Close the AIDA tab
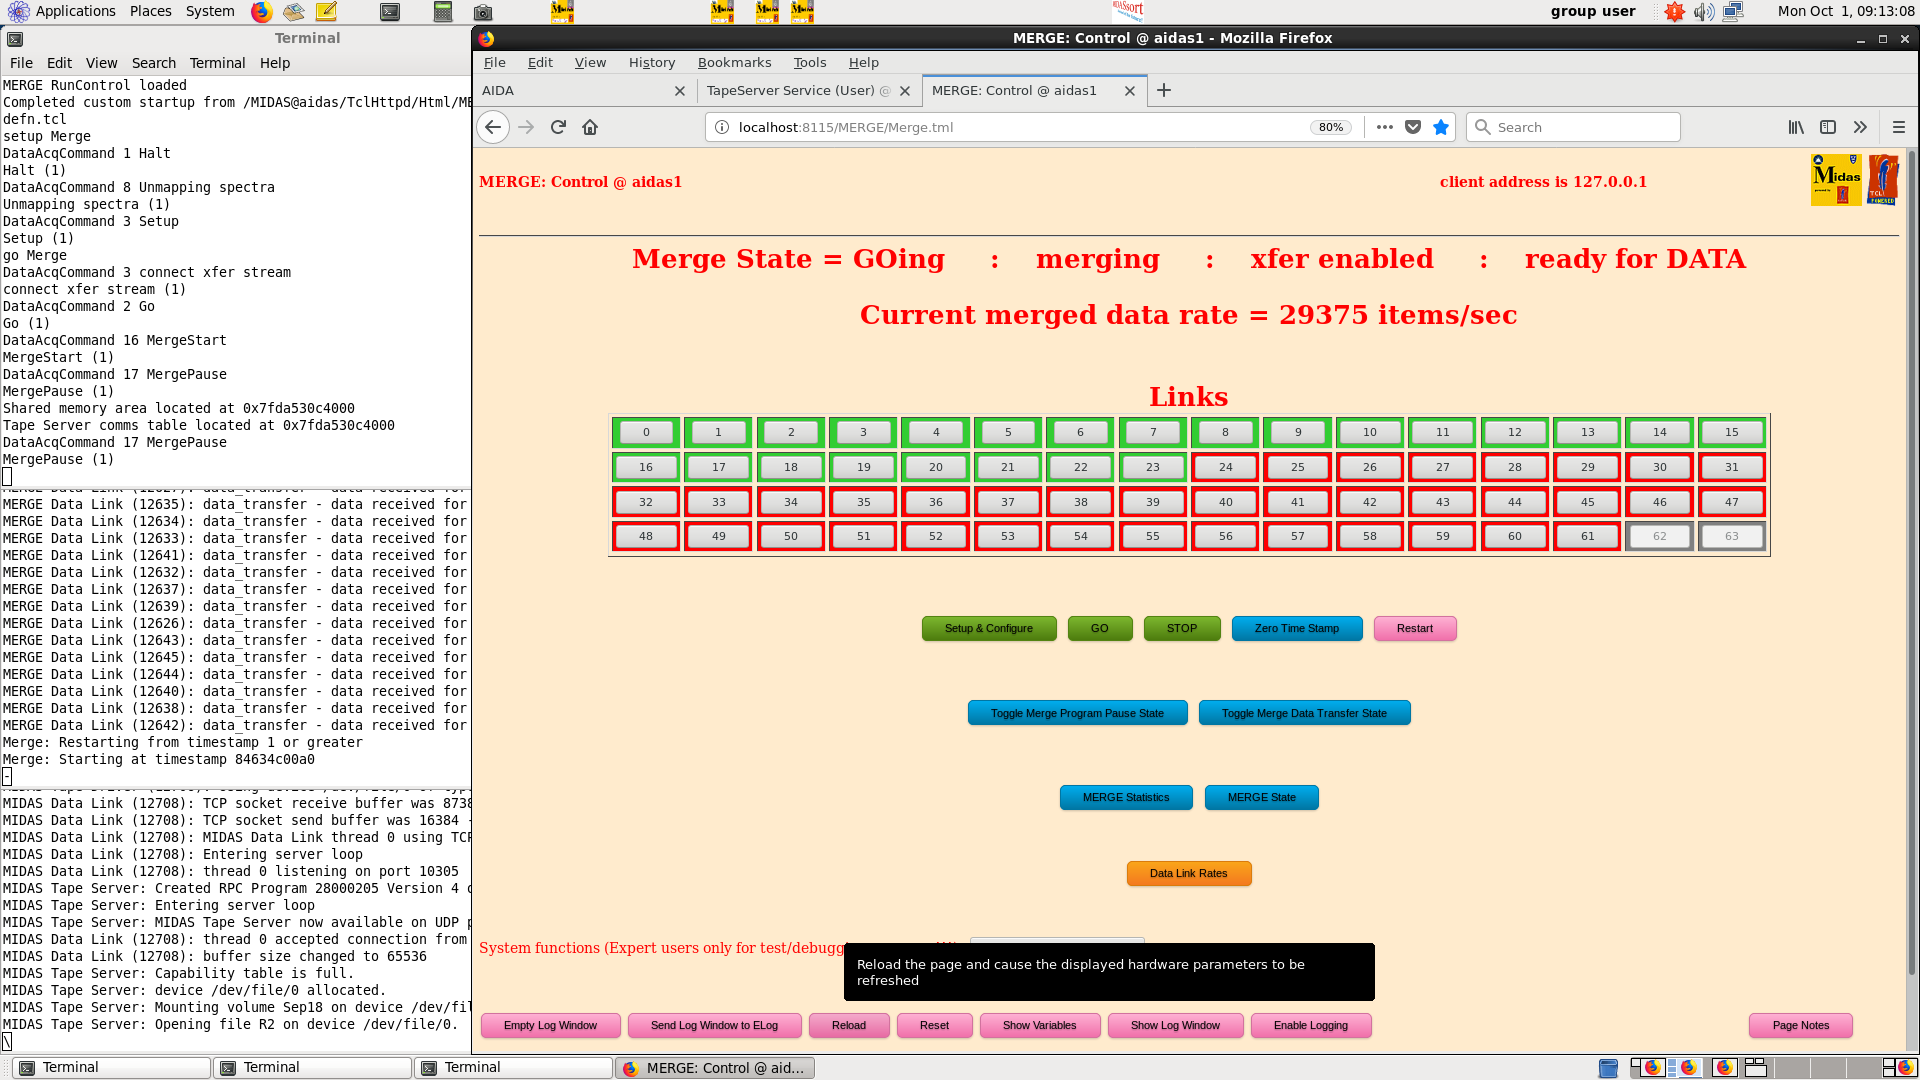 tap(680, 91)
